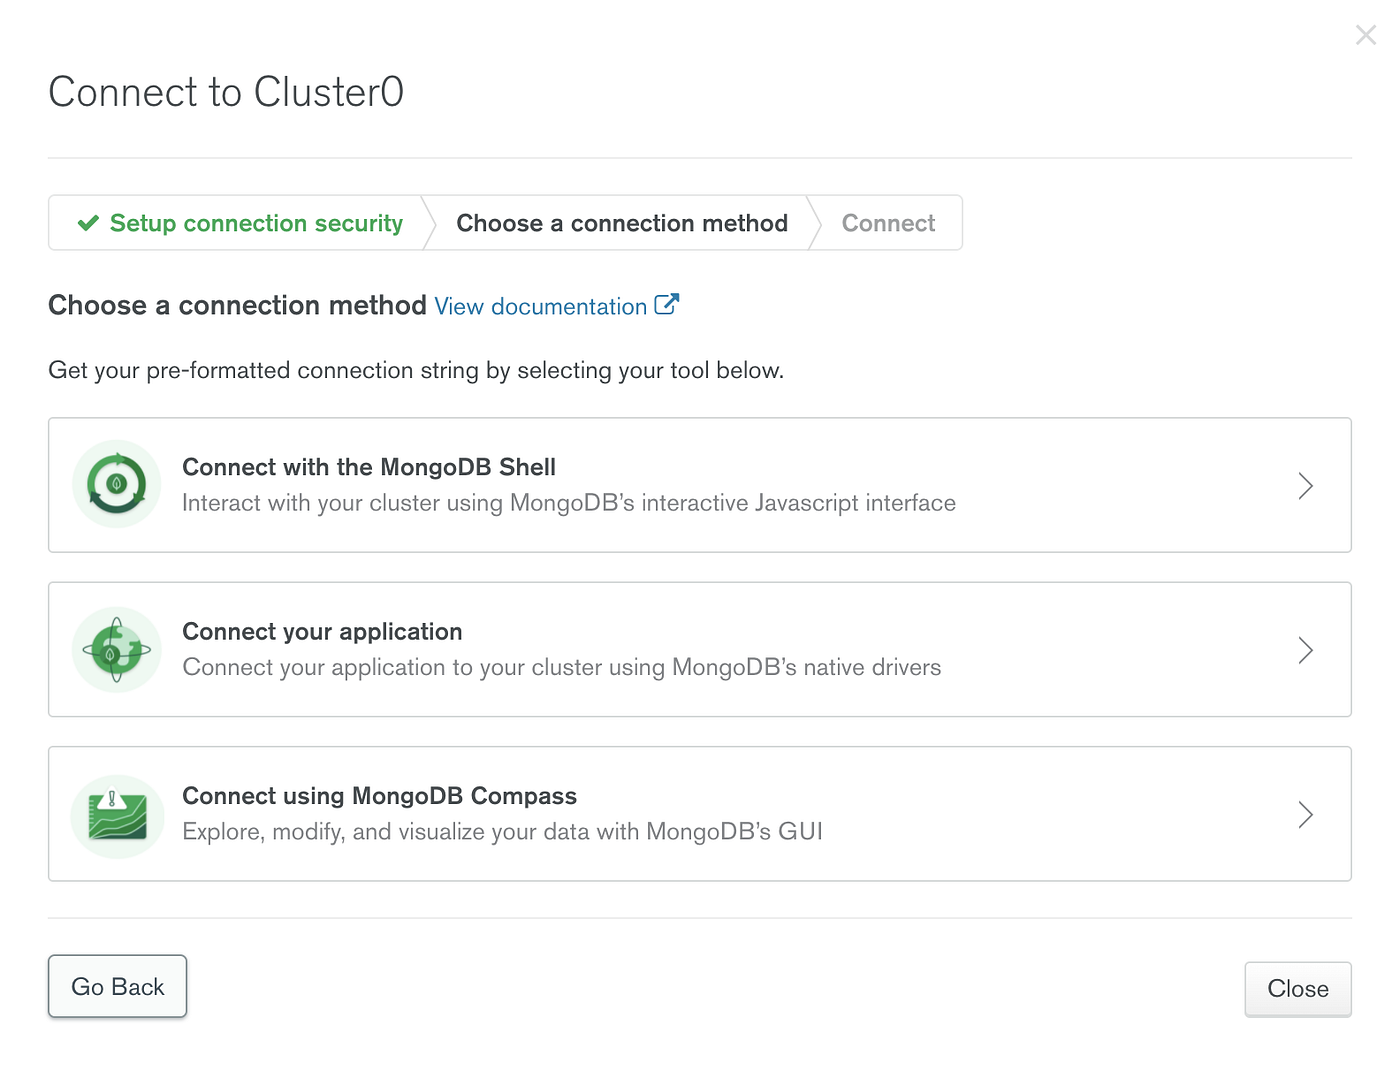Screen dimensions: 1400x1069
Task: Expand the Connect your application row chevron
Action: [x=1305, y=650]
